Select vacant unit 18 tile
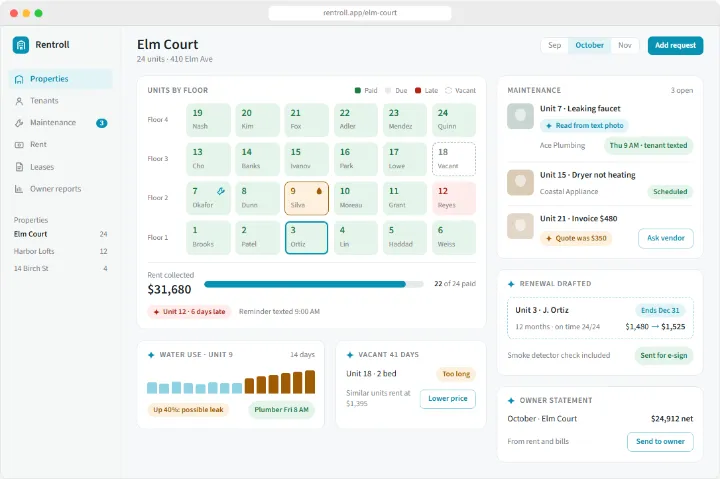The image size is (720, 479). tap(454, 159)
